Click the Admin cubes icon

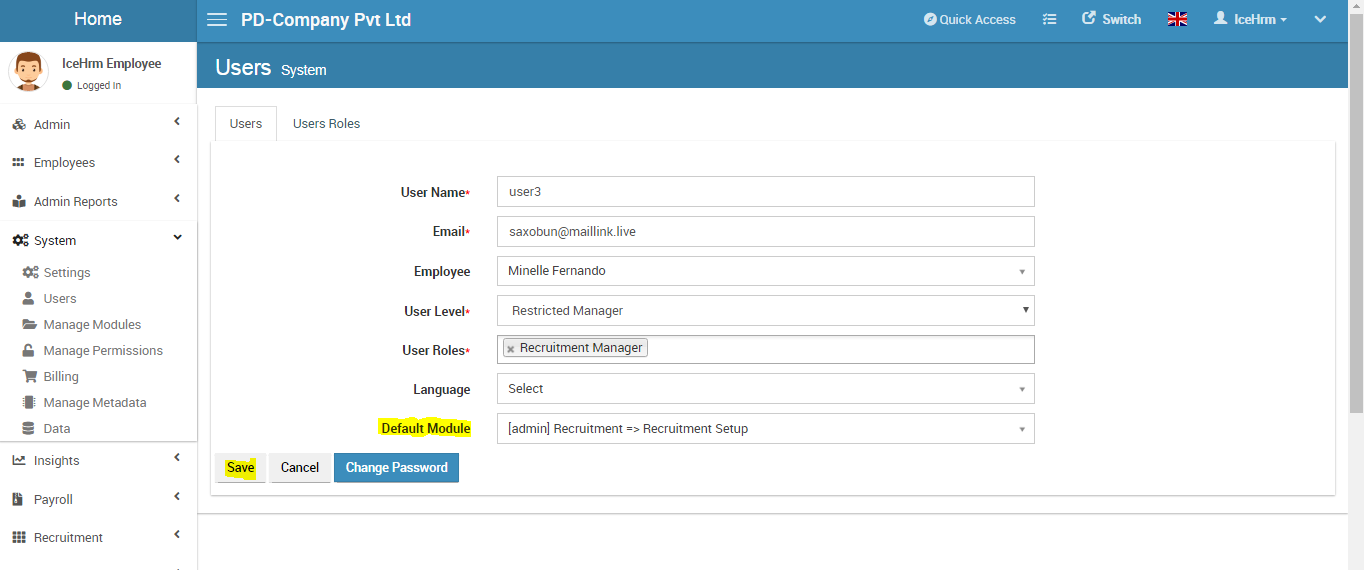[x=19, y=124]
